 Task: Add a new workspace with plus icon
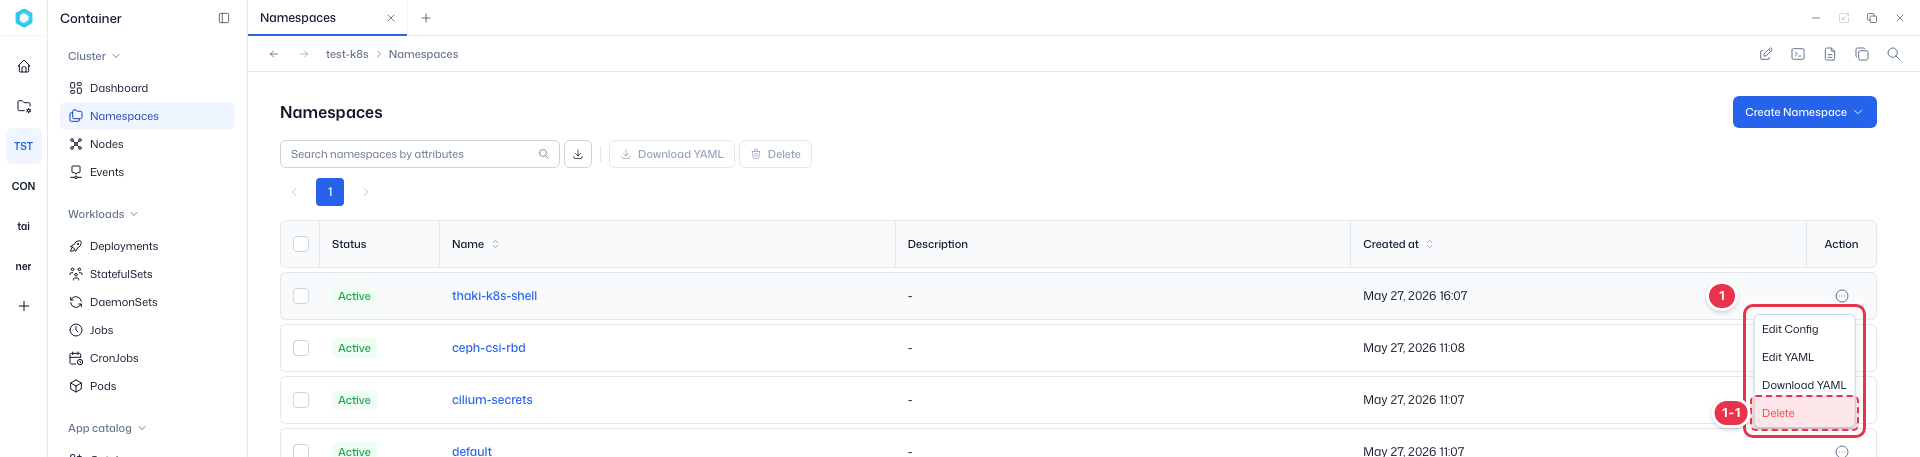tap(24, 306)
